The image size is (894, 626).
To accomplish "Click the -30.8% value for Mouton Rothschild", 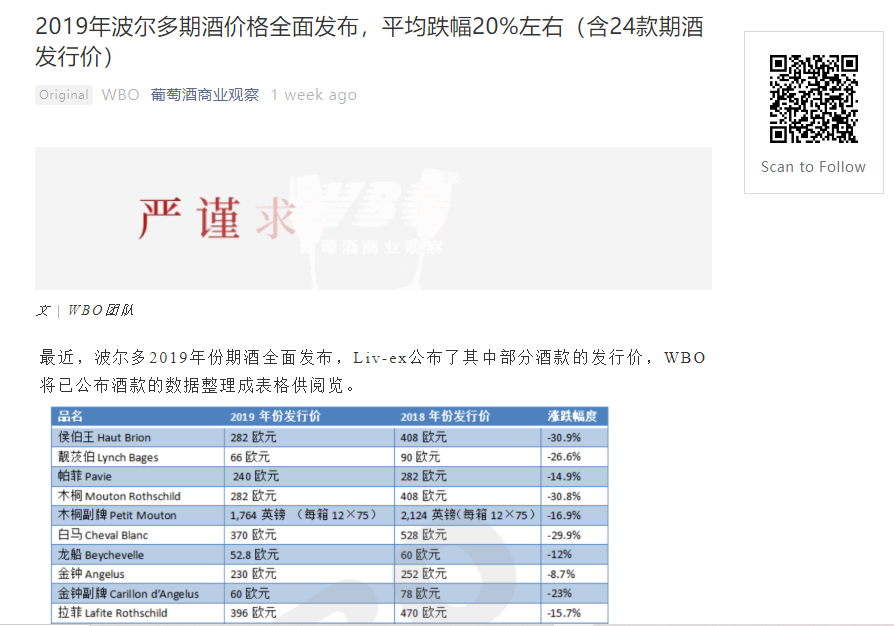I will click(564, 497).
